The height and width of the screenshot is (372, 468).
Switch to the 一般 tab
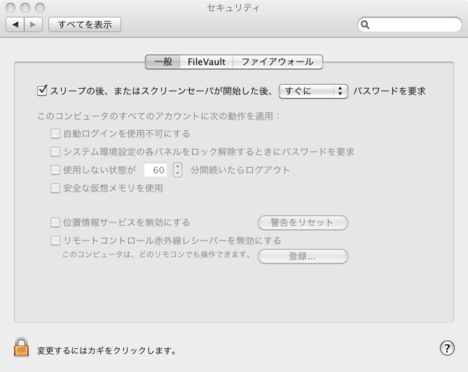pos(163,62)
